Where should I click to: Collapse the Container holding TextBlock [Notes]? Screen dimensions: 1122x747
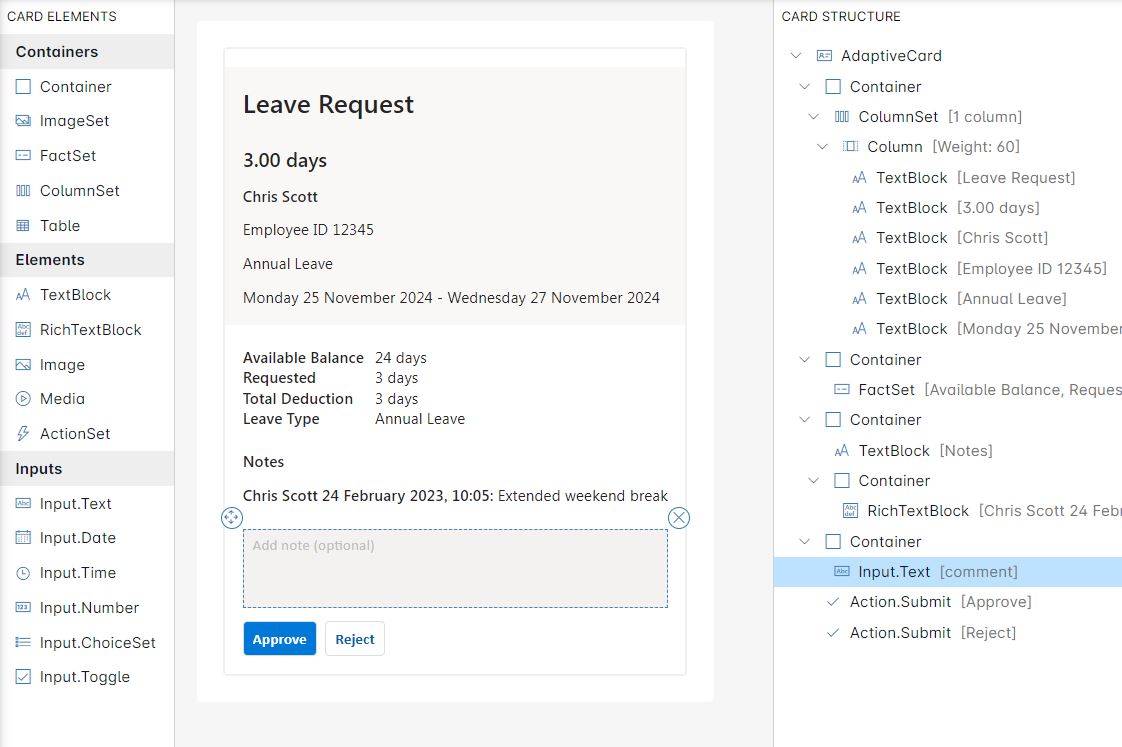click(804, 420)
